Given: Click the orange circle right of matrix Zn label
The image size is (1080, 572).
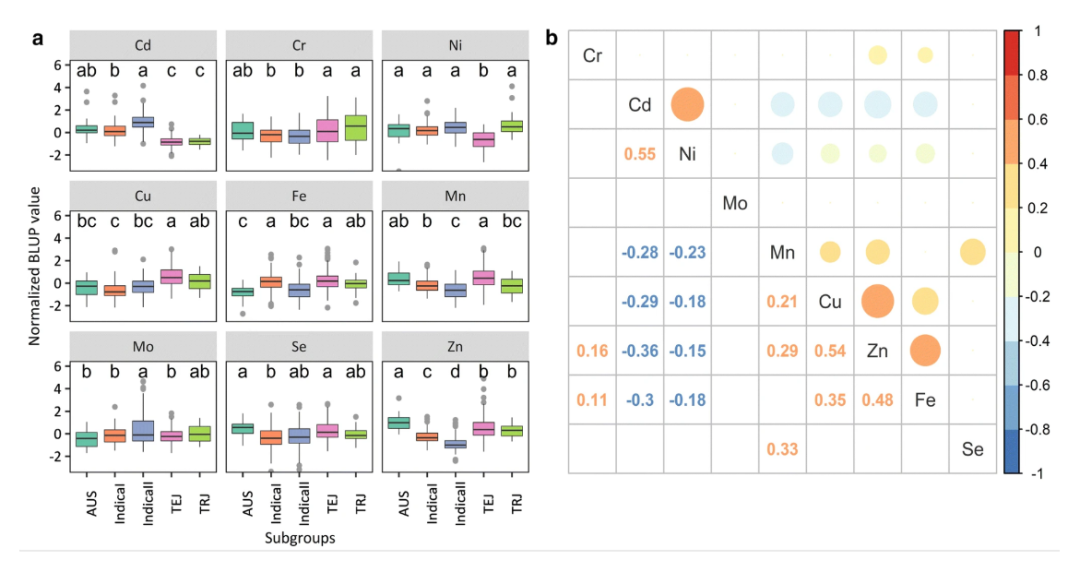Looking at the screenshot, I should [x=925, y=350].
